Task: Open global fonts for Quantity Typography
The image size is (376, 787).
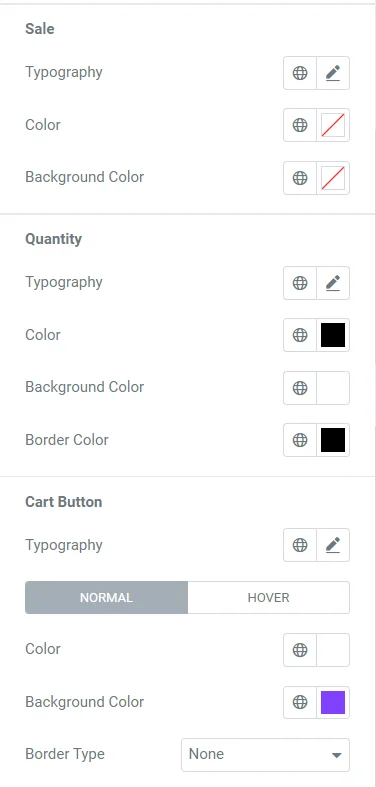Action: [300, 283]
